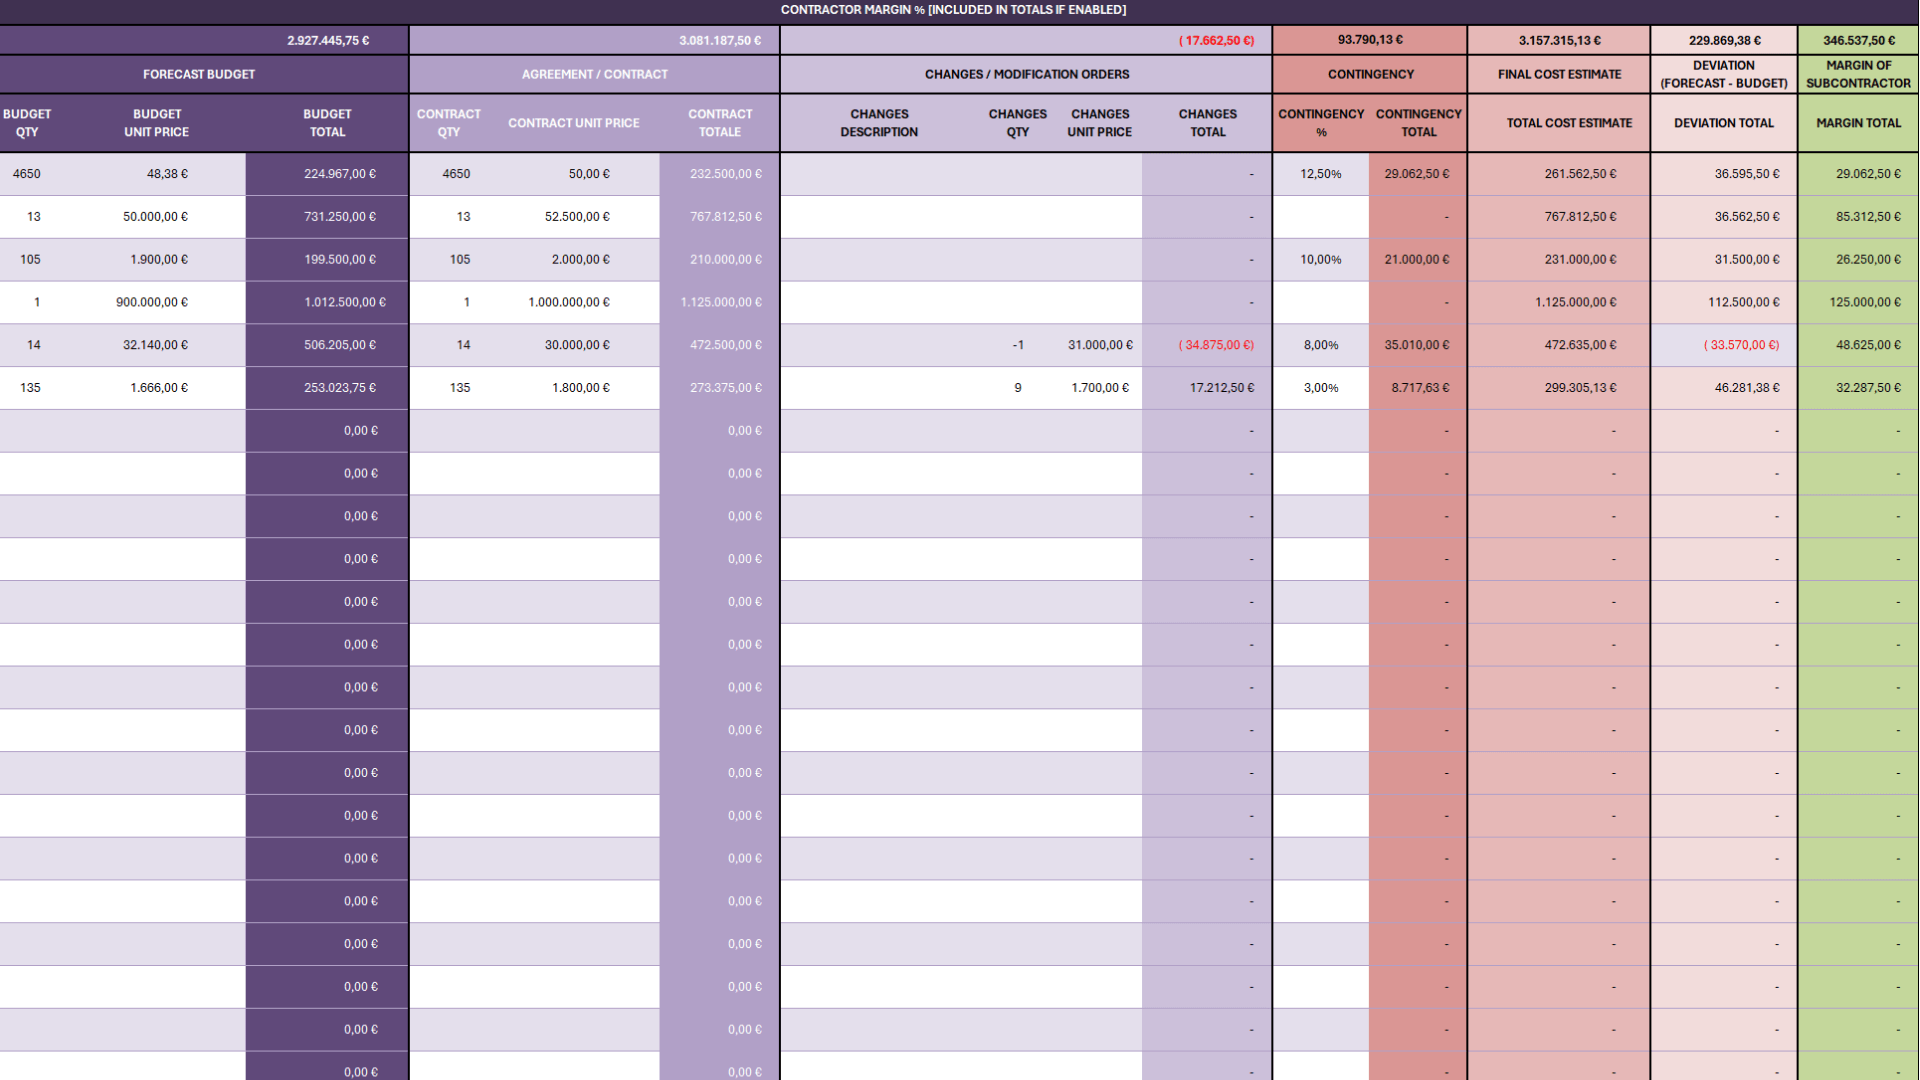Screen dimensions: 1920x1080
Task: Select the contingency percentage cell 12,50%
Action: click(x=1321, y=173)
